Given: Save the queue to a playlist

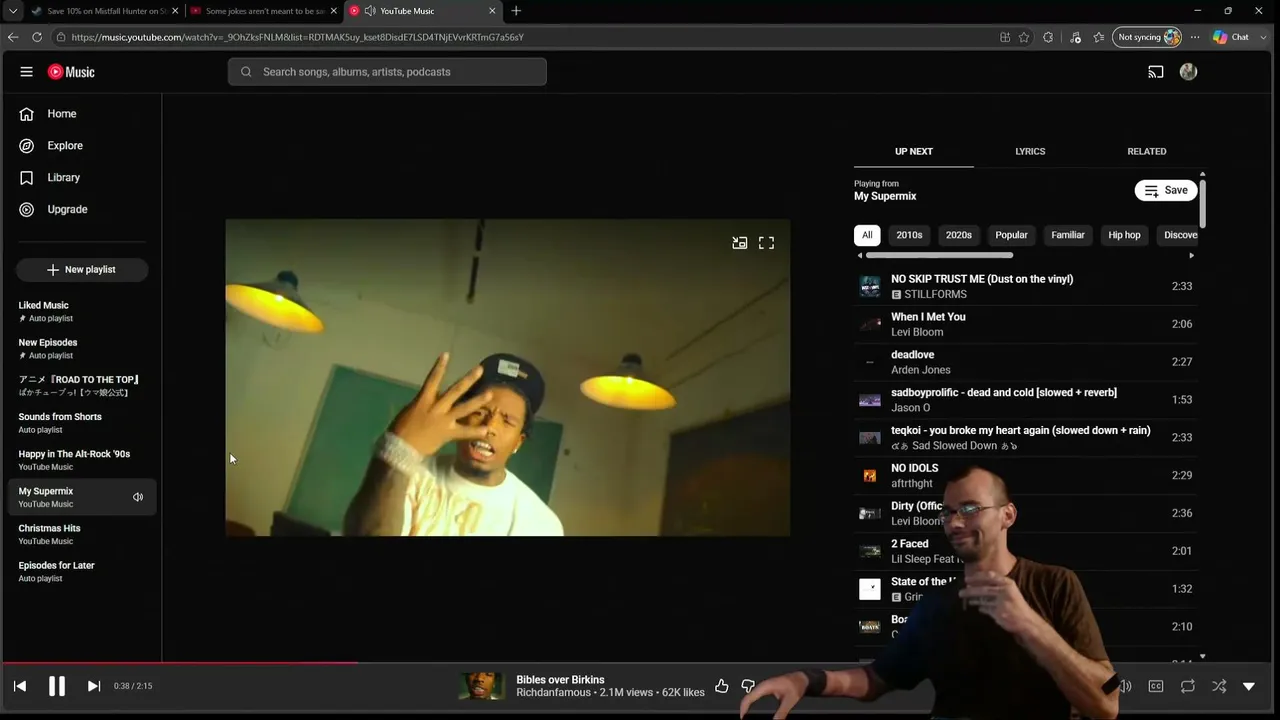Looking at the screenshot, I should coord(1166,190).
